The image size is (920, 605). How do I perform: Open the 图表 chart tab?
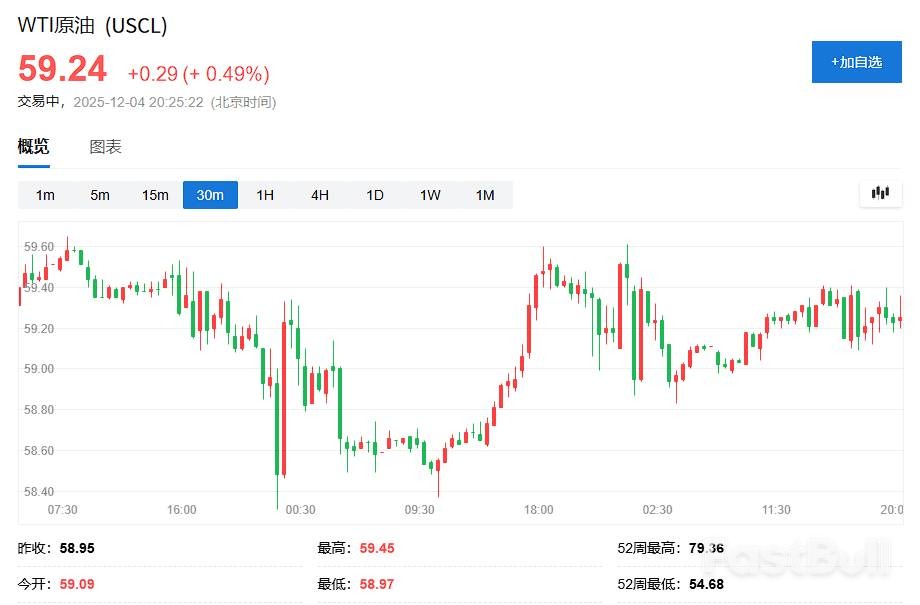(105, 146)
